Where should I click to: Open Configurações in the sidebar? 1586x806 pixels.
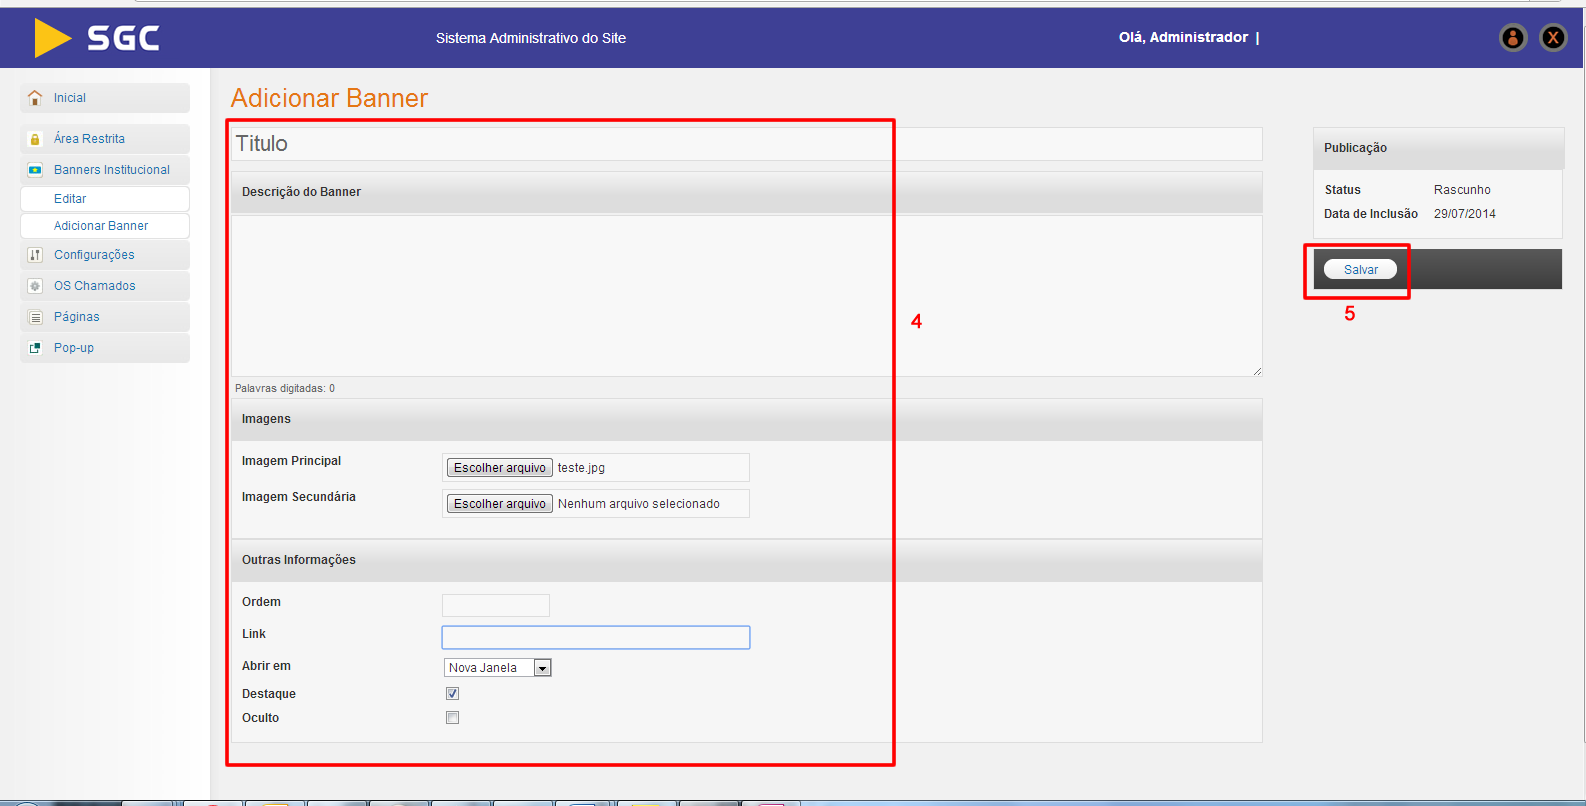105,255
